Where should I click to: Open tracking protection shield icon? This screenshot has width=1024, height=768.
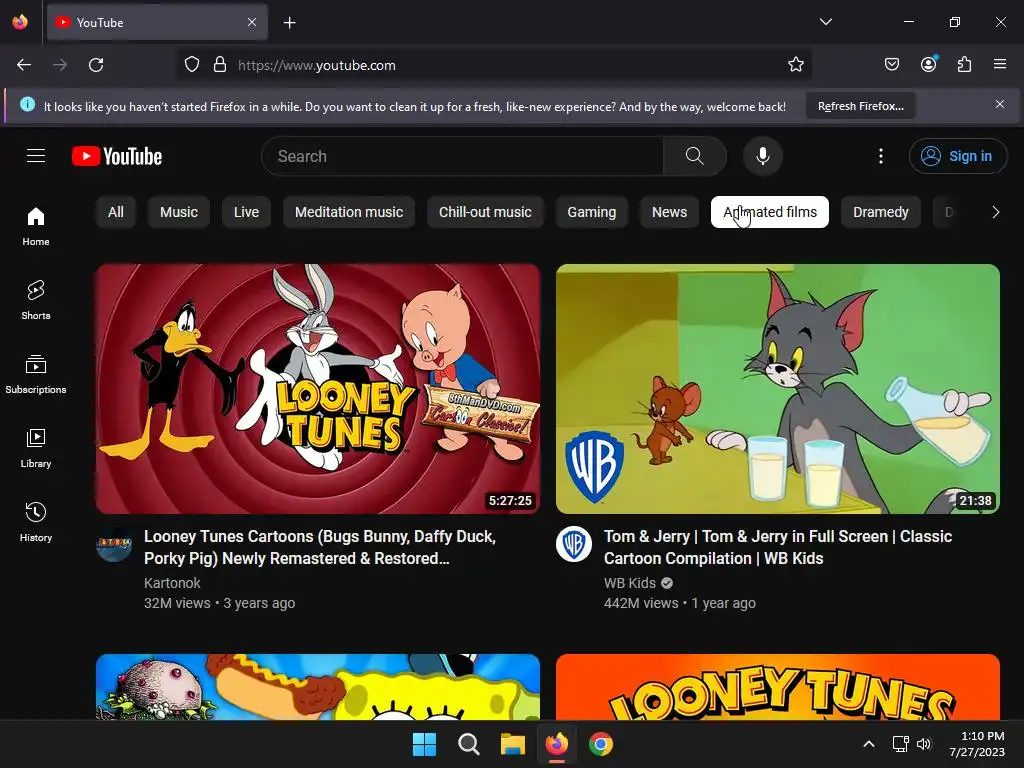point(191,65)
